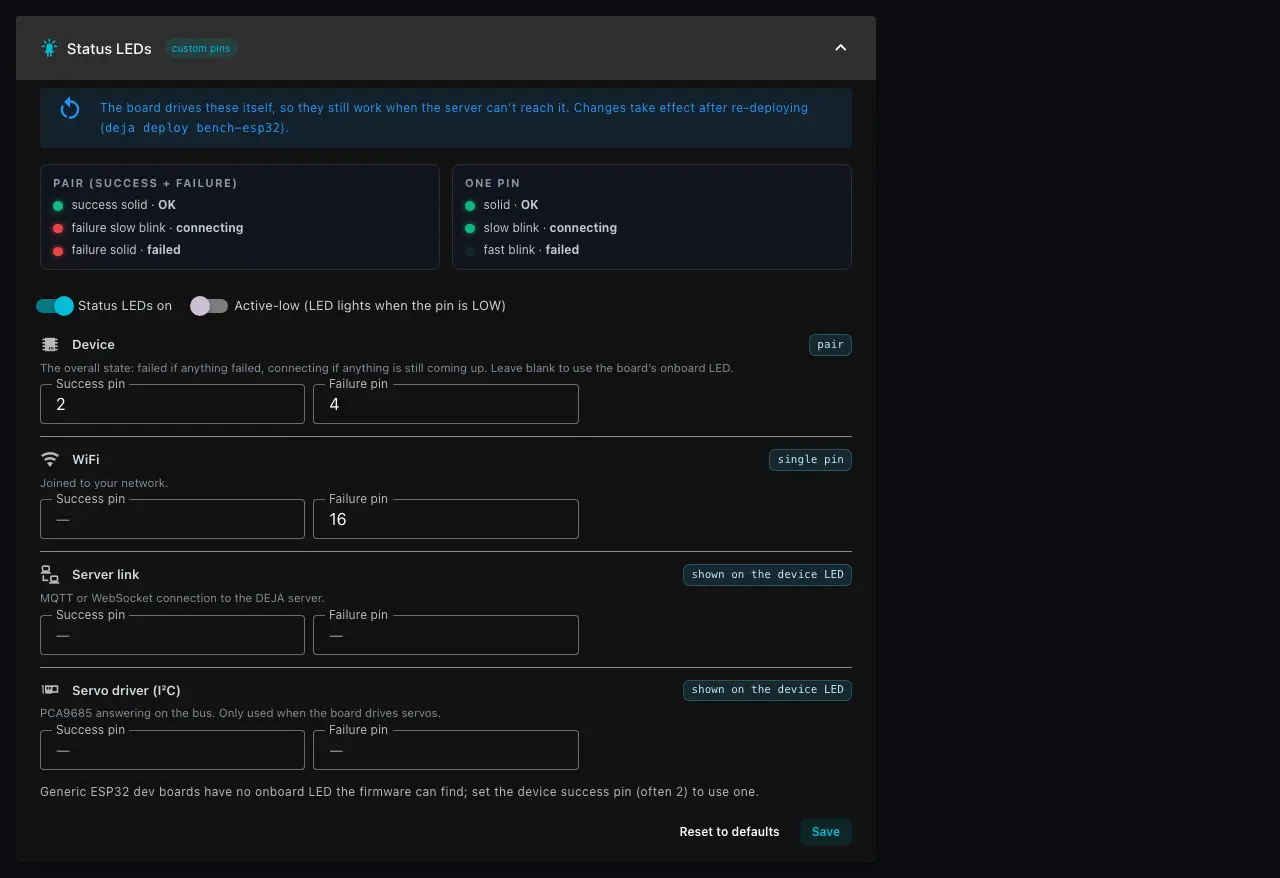
Task: Click "shown on the device LED" tag for Servo driver
Action: [767, 690]
